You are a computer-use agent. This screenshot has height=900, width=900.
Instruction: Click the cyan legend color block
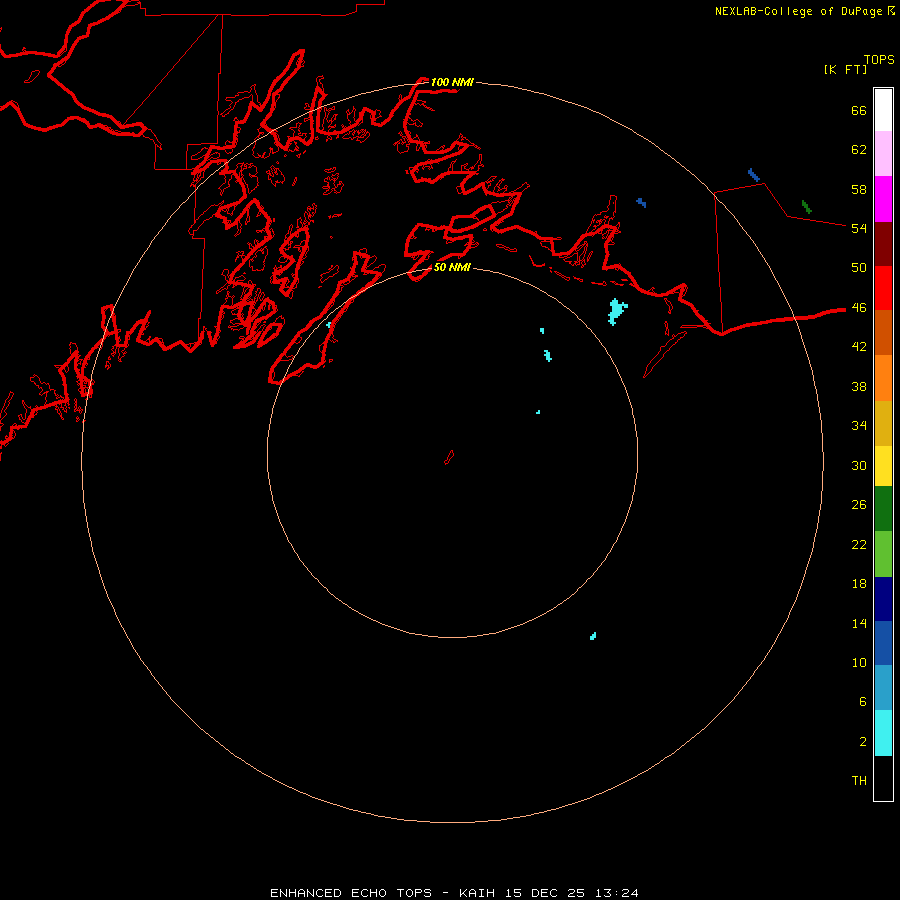[x=883, y=733]
